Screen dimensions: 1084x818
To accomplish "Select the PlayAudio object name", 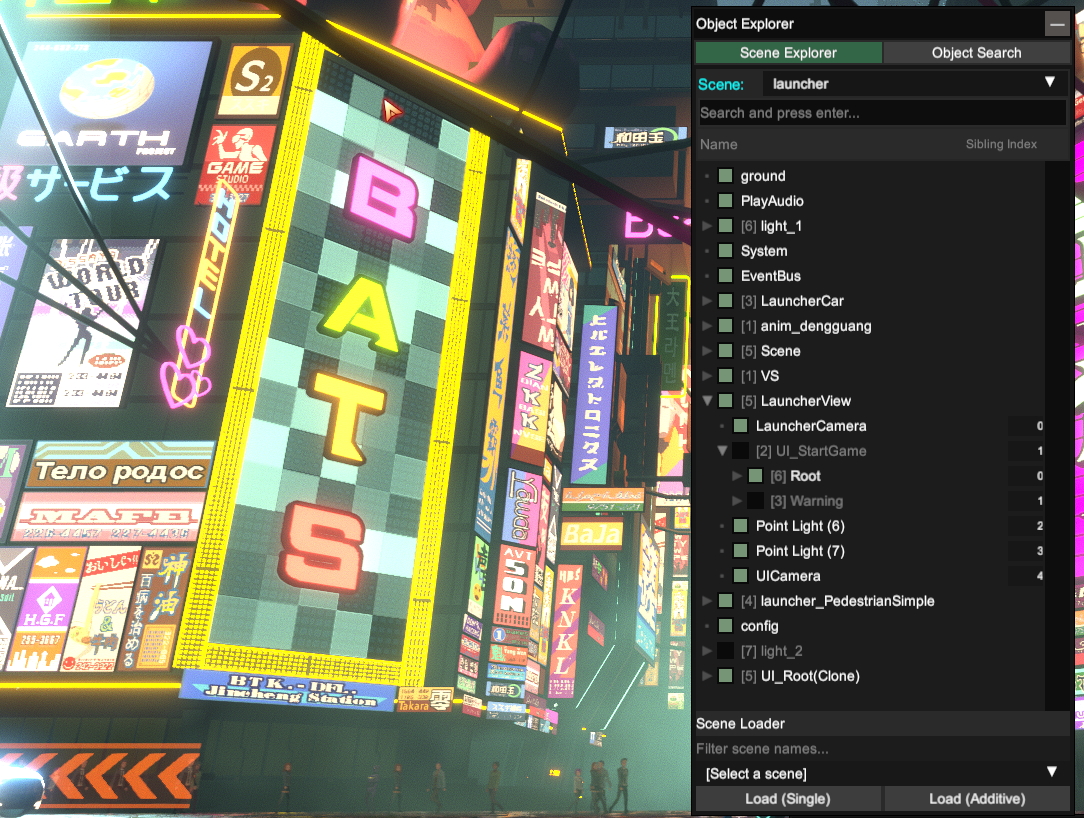I will (x=772, y=201).
